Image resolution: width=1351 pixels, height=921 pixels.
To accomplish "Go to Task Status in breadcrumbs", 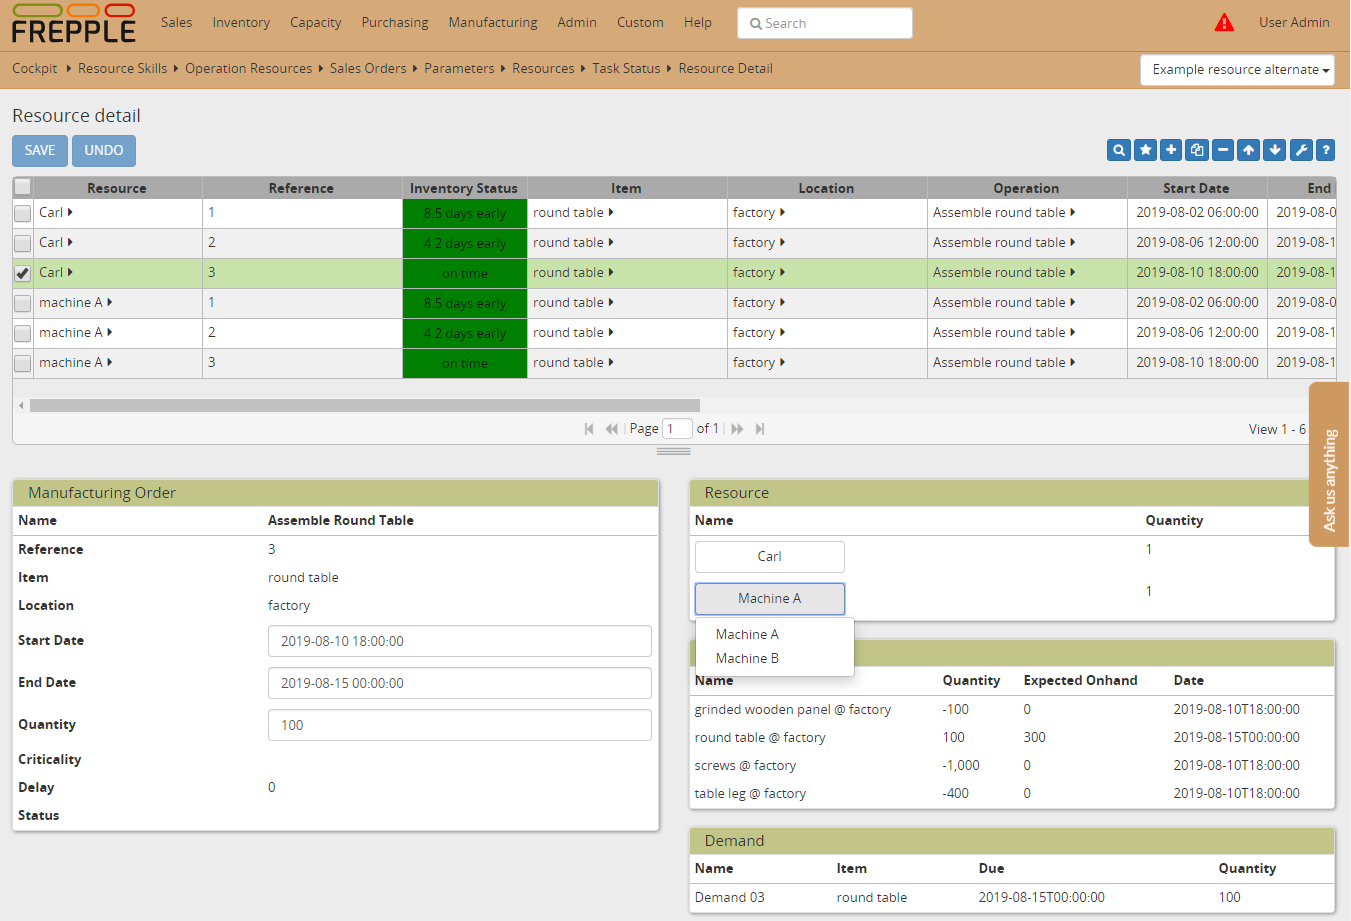I will pyautogui.click(x=626, y=69).
